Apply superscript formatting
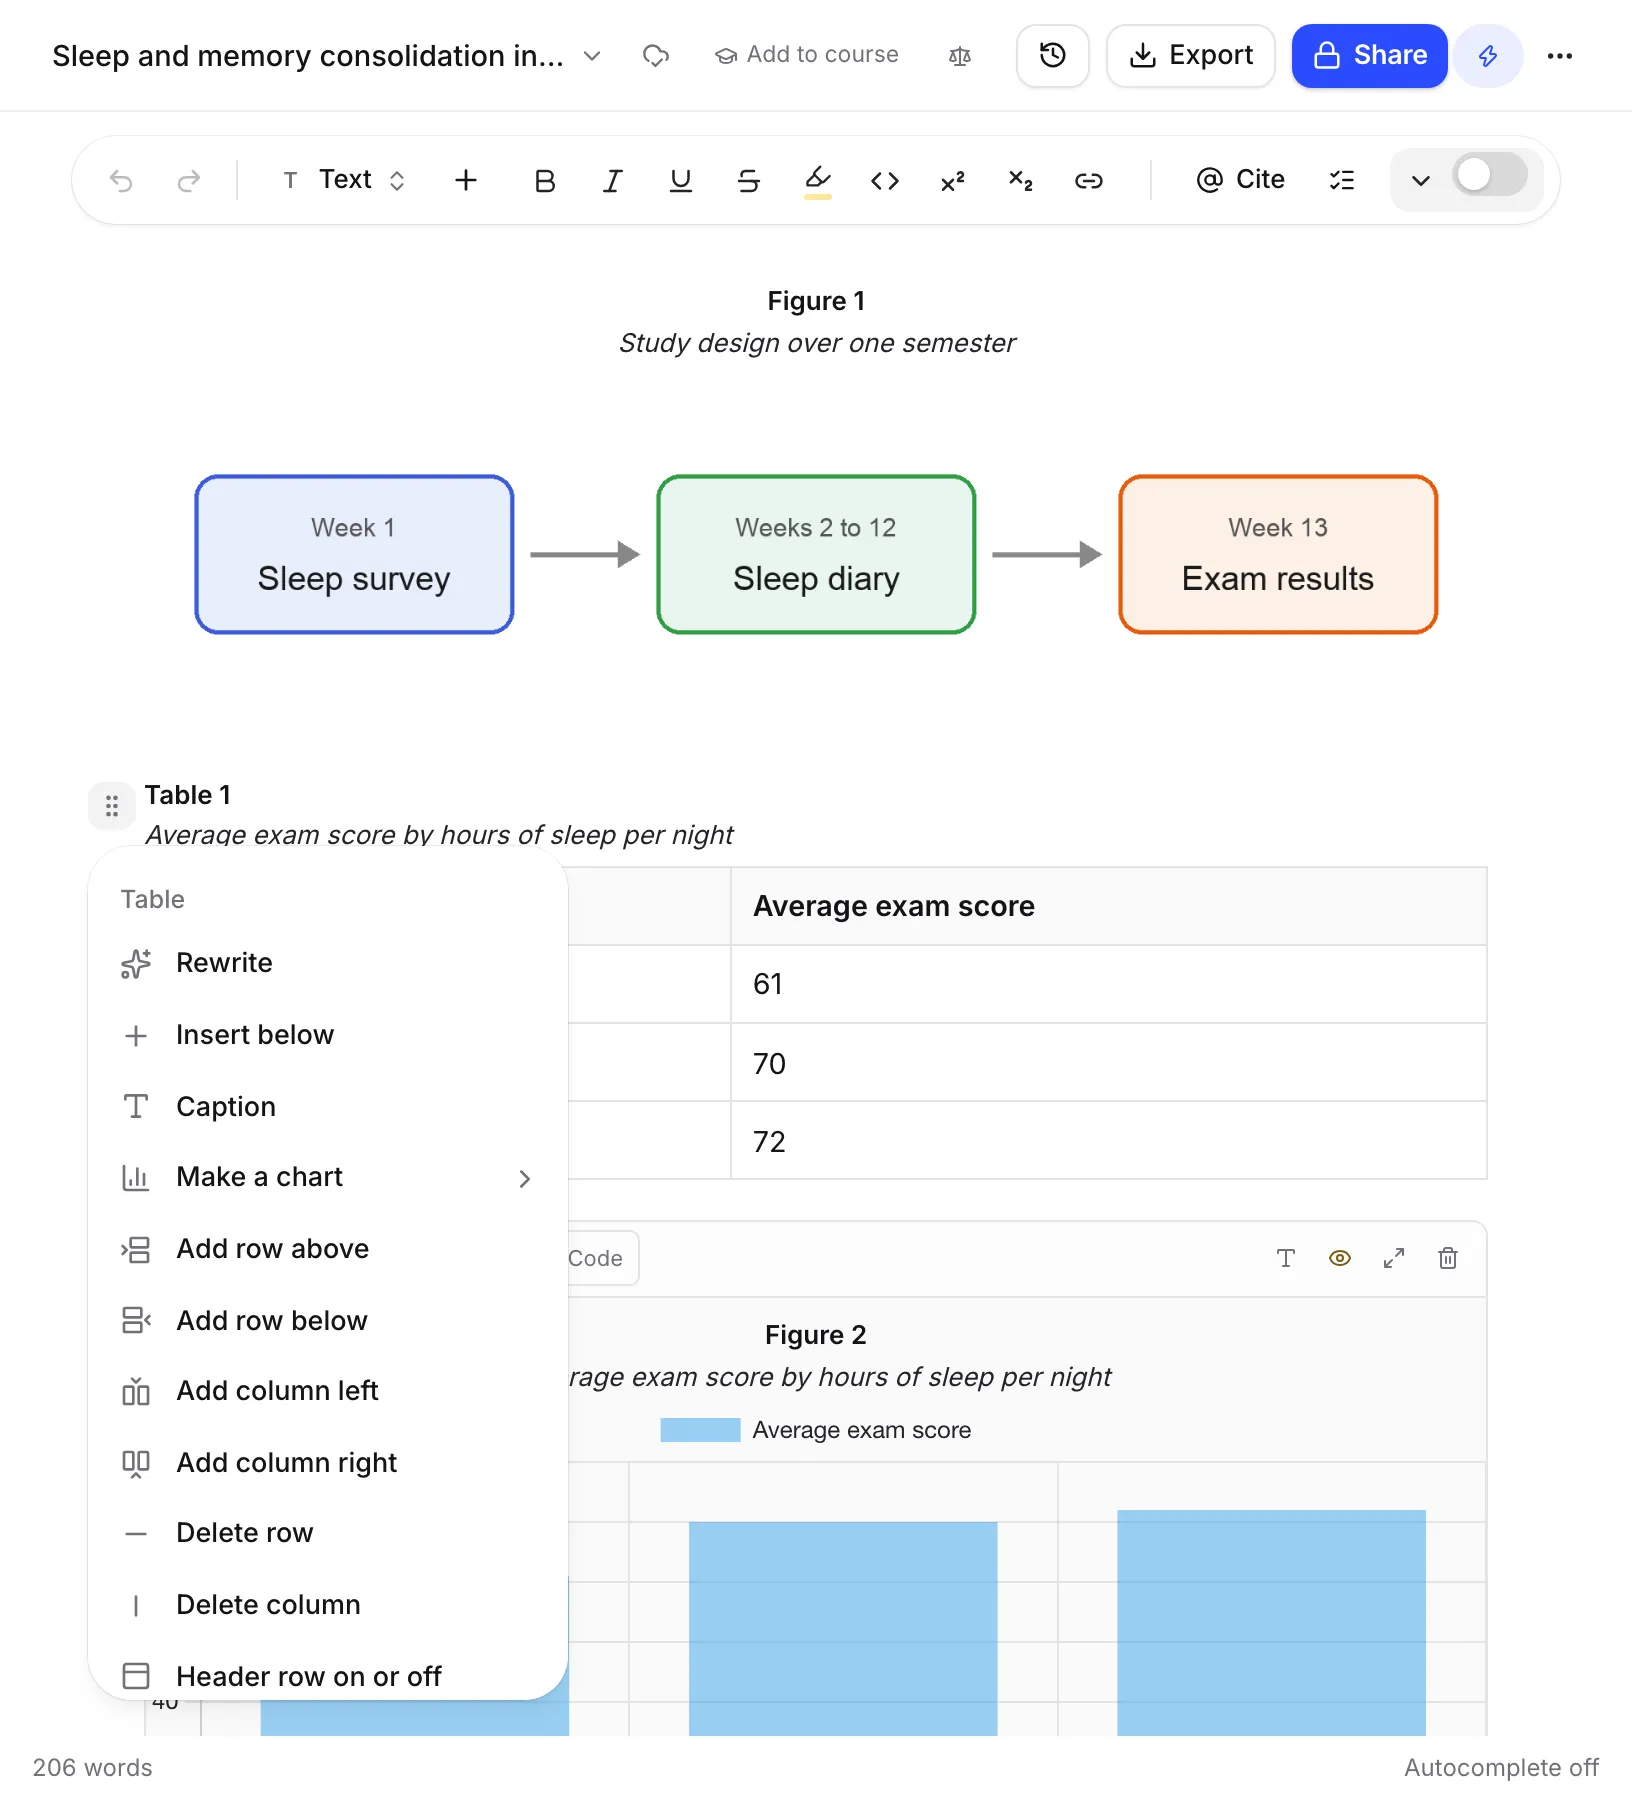1632x1800 pixels. (953, 181)
